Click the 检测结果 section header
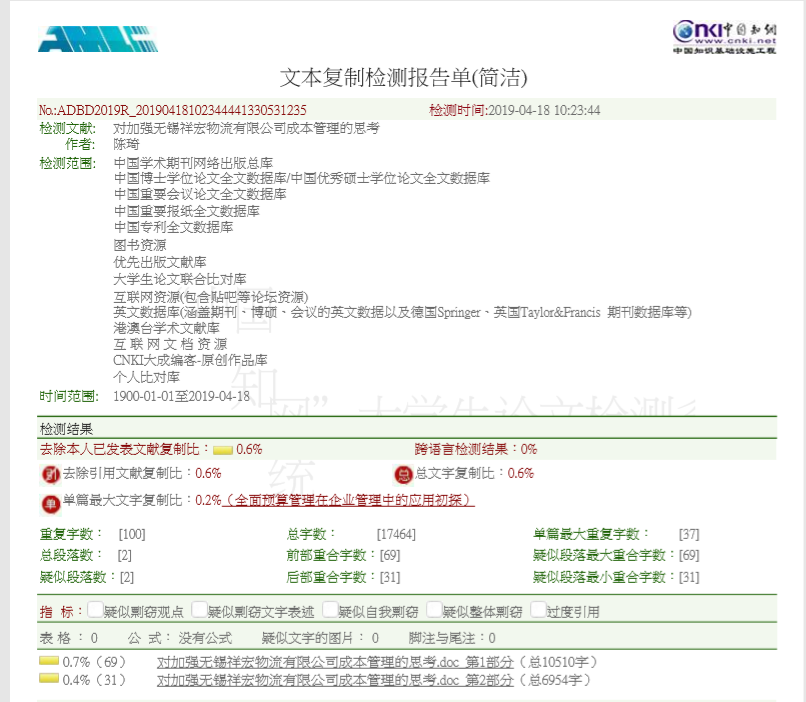The height and width of the screenshot is (702, 806). (x=66, y=429)
